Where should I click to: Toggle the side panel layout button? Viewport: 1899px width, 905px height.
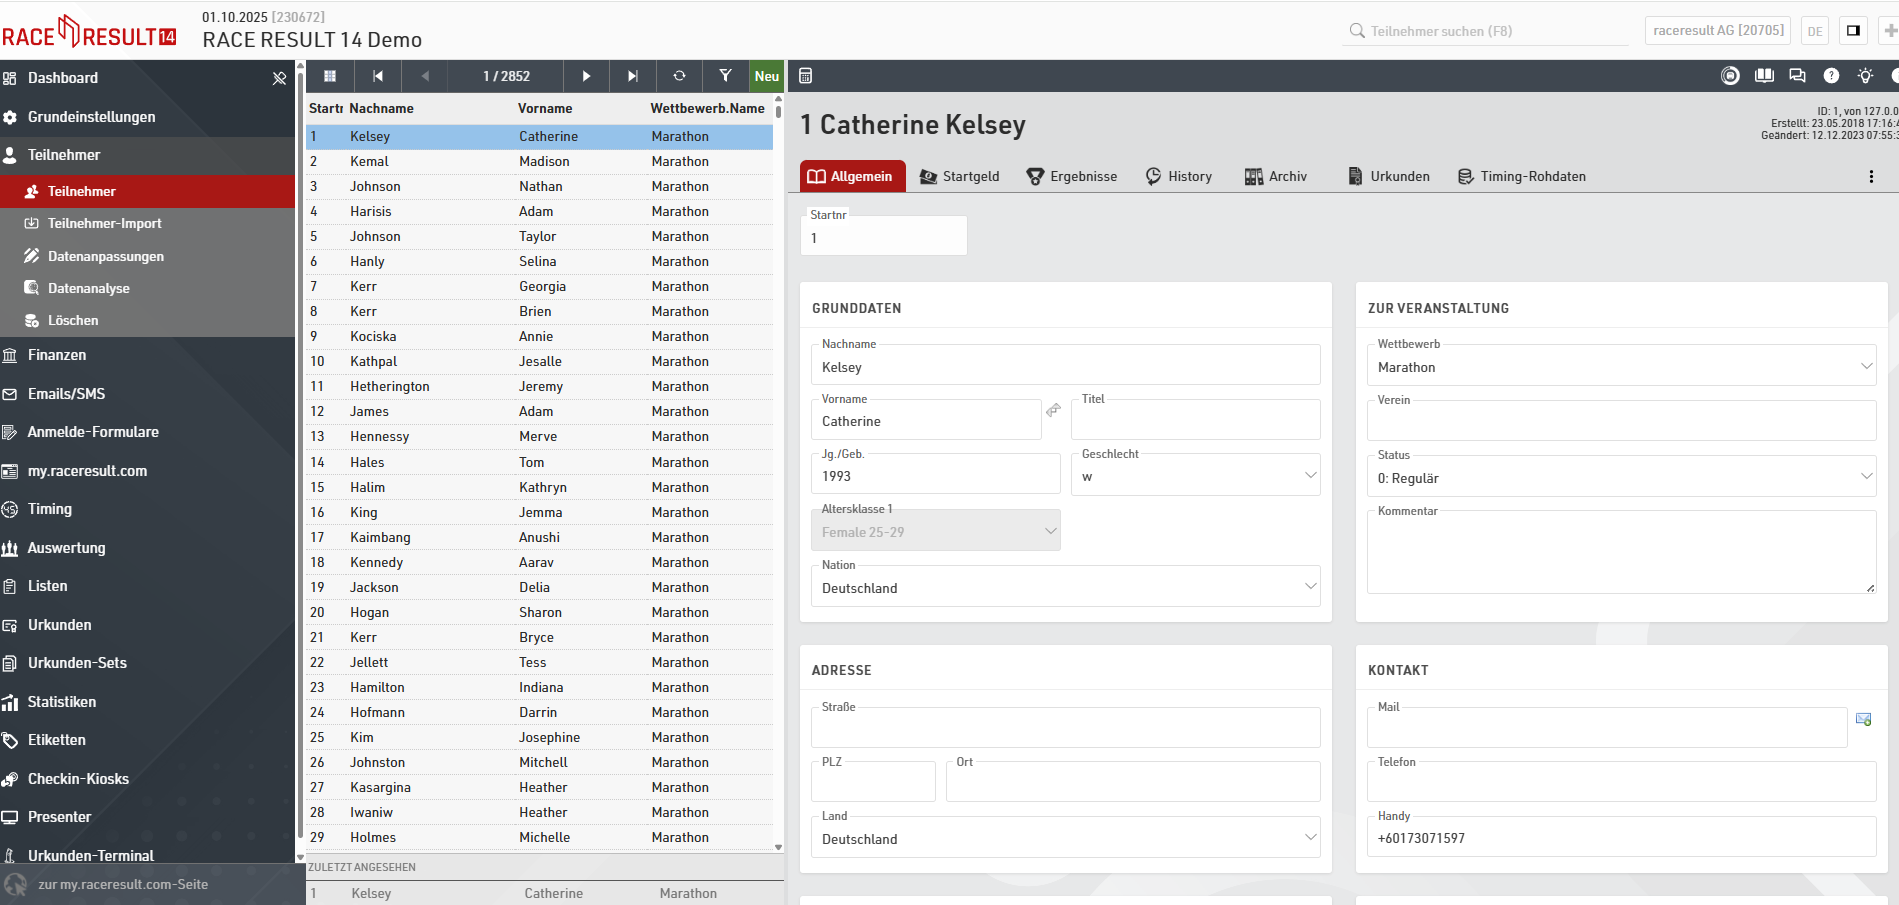pos(1853,31)
